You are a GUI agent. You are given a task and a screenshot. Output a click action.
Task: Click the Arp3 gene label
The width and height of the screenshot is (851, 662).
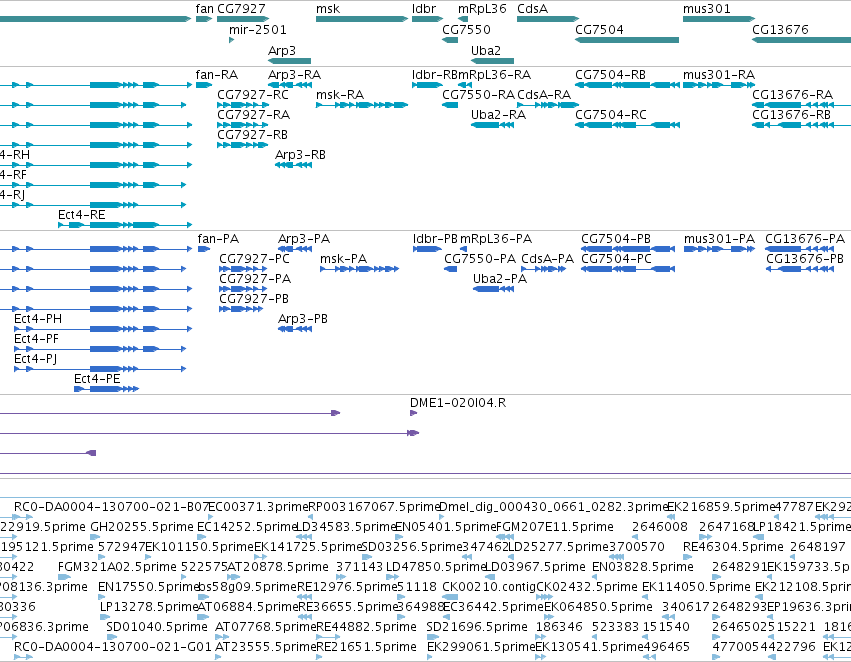[282, 50]
